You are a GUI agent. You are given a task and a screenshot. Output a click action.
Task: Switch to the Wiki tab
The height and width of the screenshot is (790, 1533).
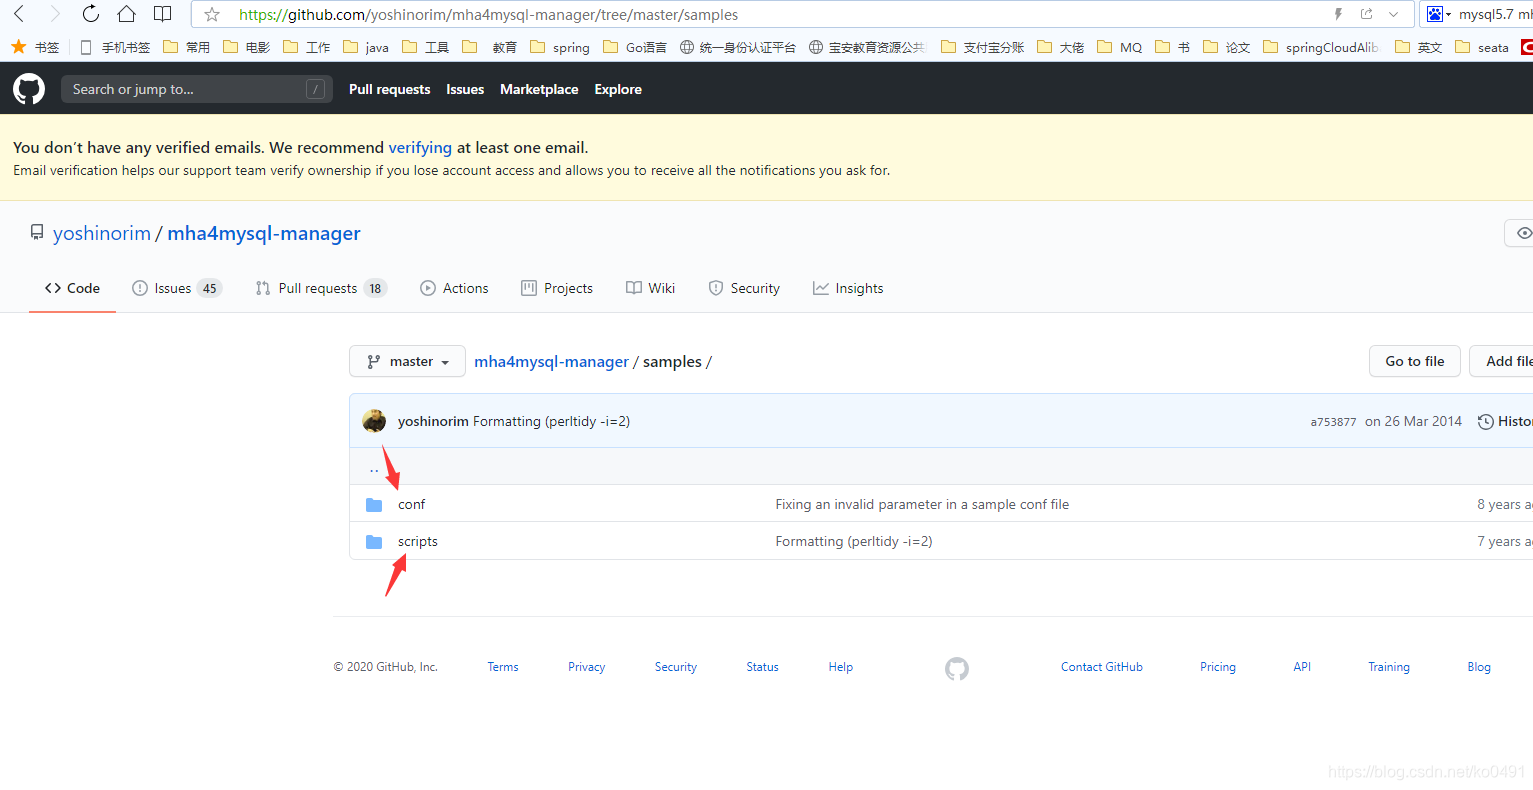tap(651, 288)
